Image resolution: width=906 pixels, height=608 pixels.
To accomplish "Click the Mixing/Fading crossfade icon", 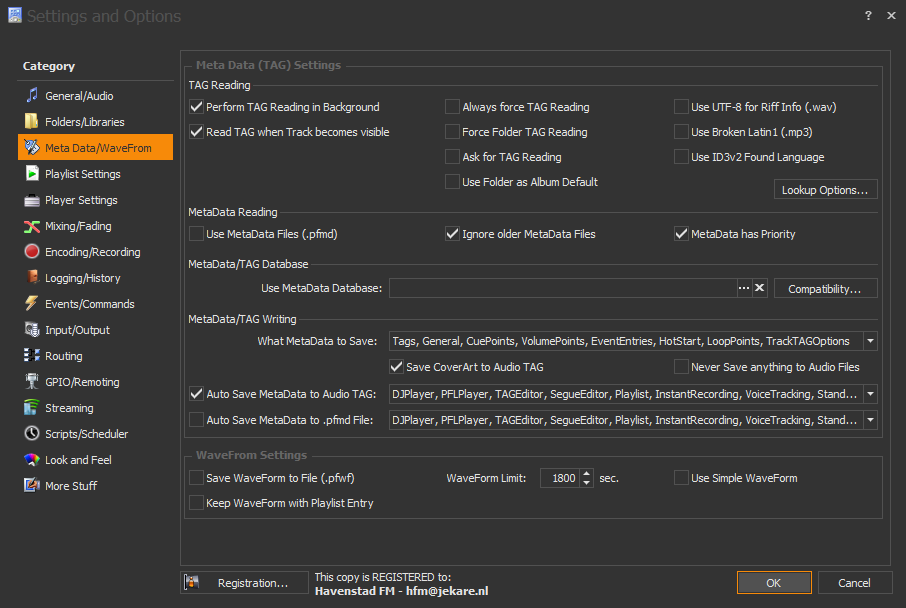I will click(32, 226).
